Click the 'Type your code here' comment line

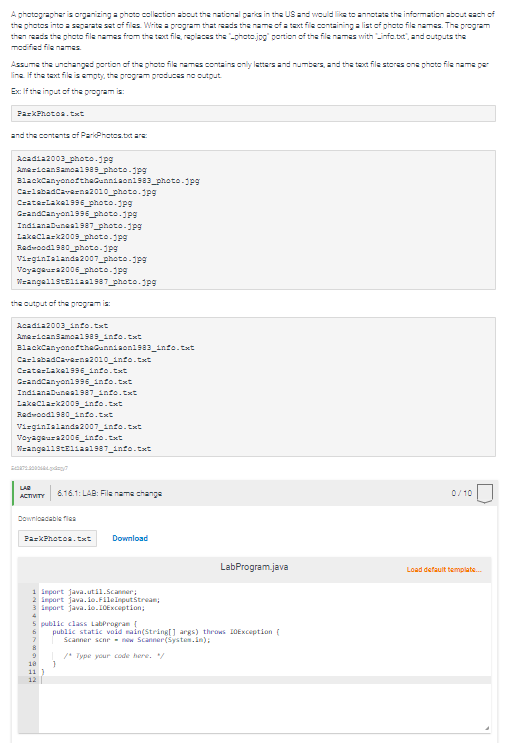[114, 656]
